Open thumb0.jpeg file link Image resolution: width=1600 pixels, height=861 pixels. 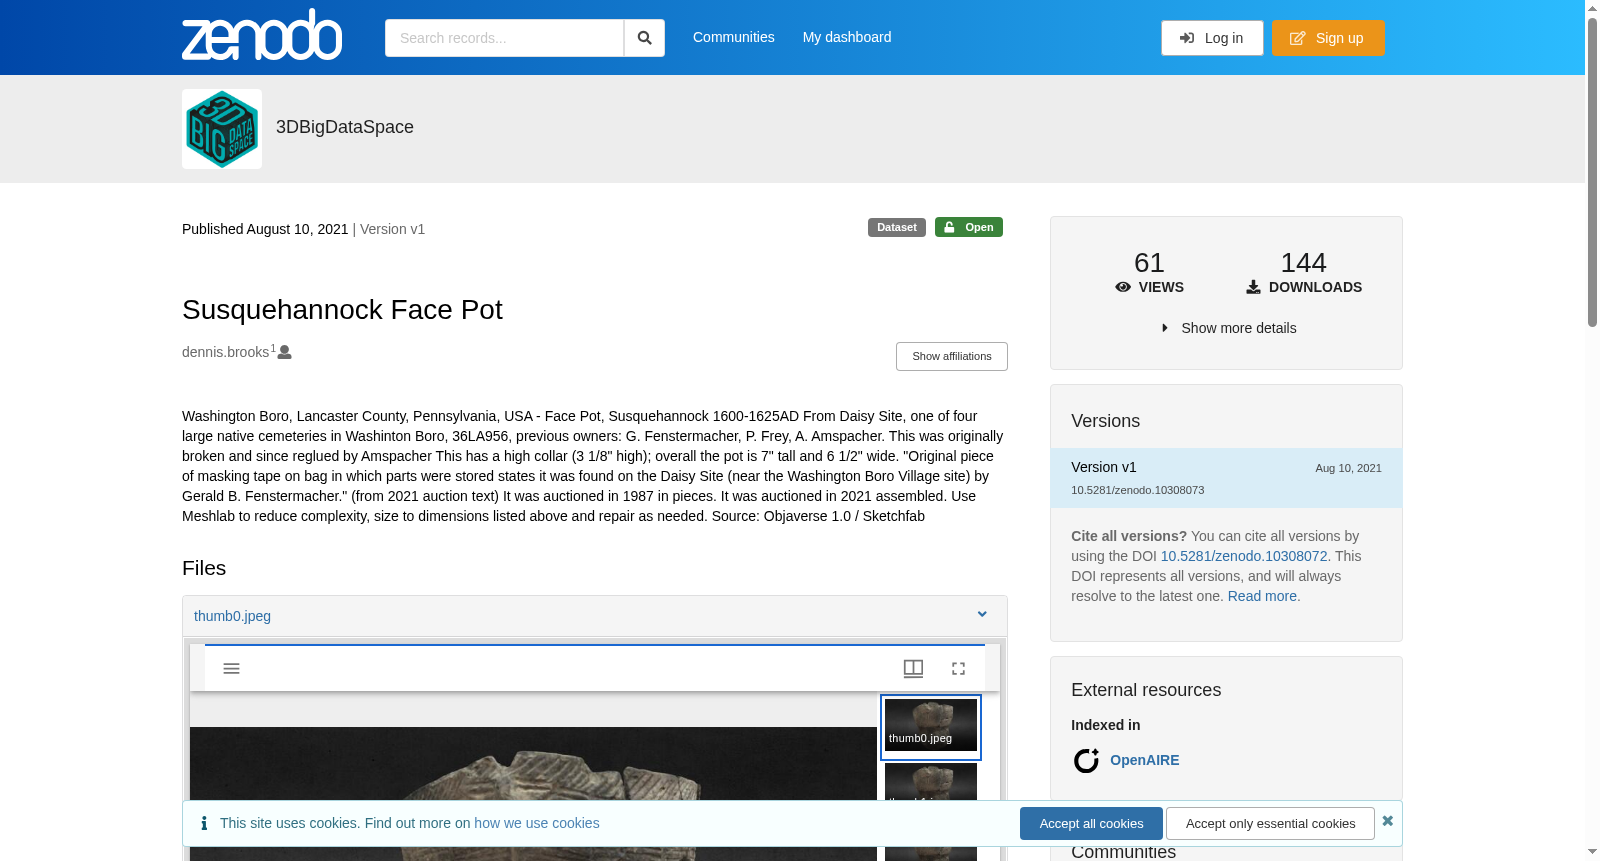click(x=232, y=616)
